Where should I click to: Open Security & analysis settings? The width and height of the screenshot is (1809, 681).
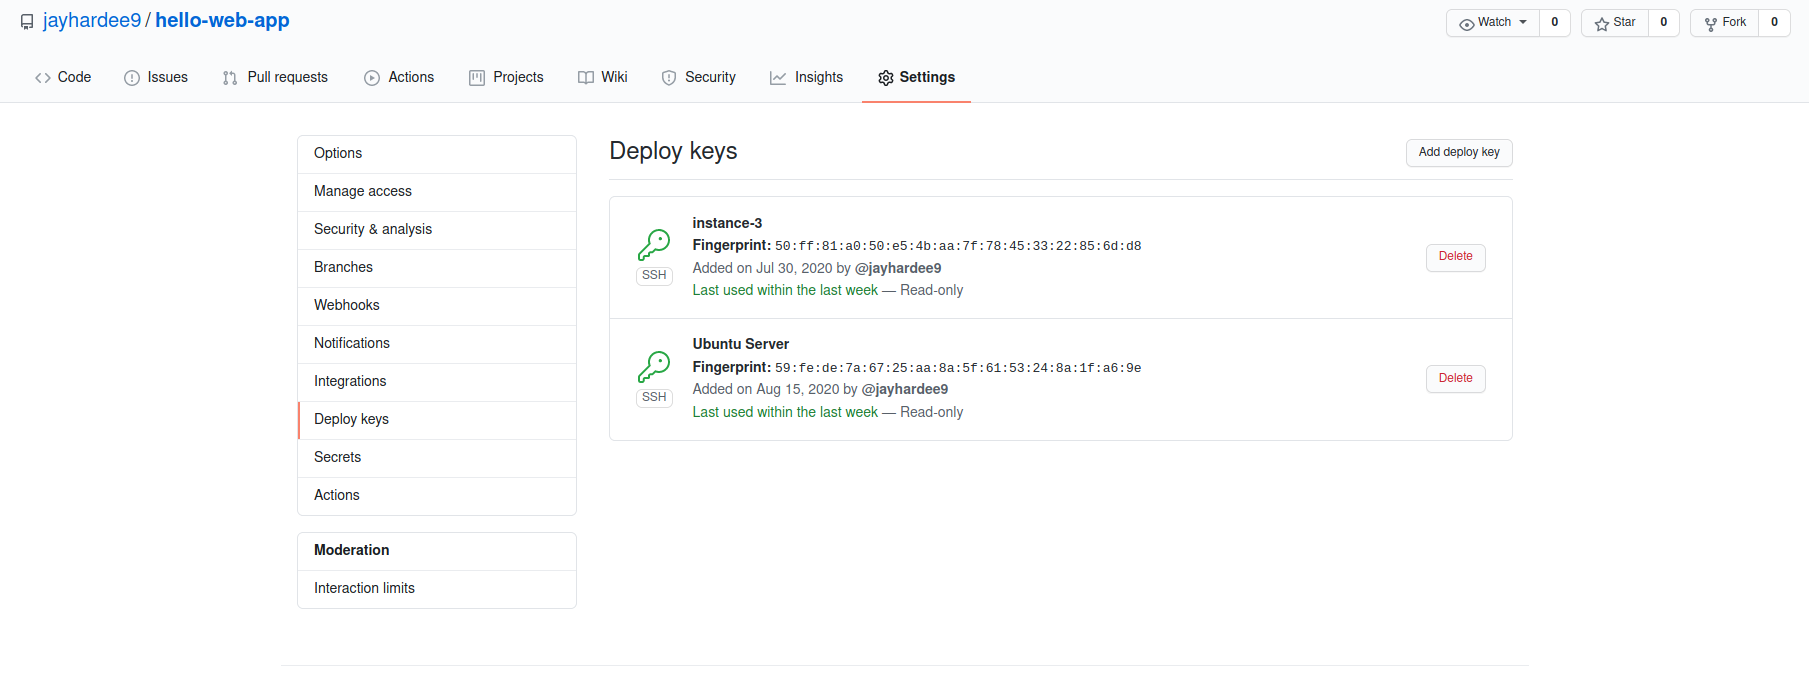click(437, 230)
